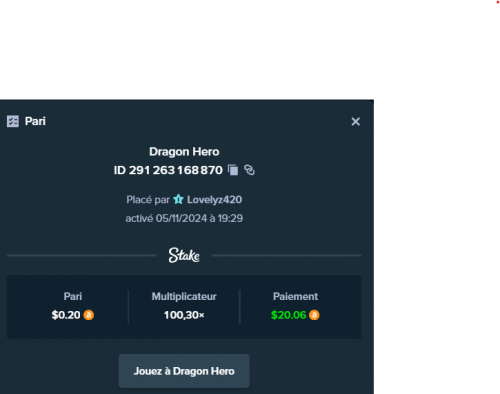Click the Paiement label
500x394 pixels.
295,296
